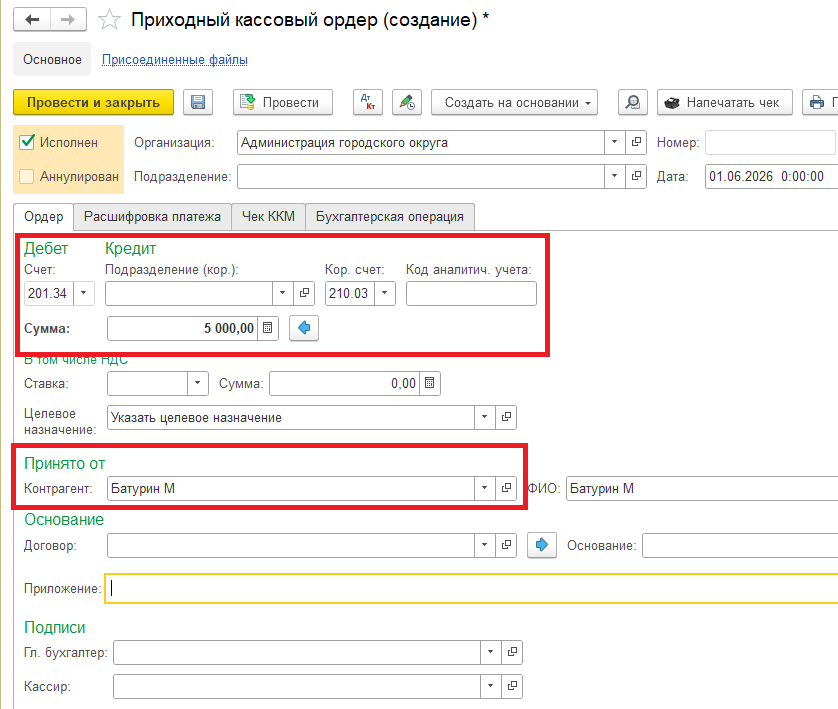Switch to Чек ККМ tab
This screenshot has height=709, width=838.
pyautogui.click(x=268, y=216)
